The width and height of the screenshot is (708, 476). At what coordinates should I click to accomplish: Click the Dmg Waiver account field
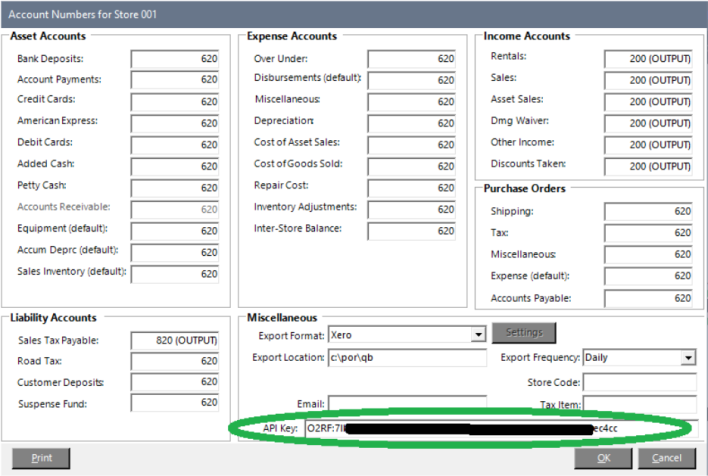[x=648, y=123]
